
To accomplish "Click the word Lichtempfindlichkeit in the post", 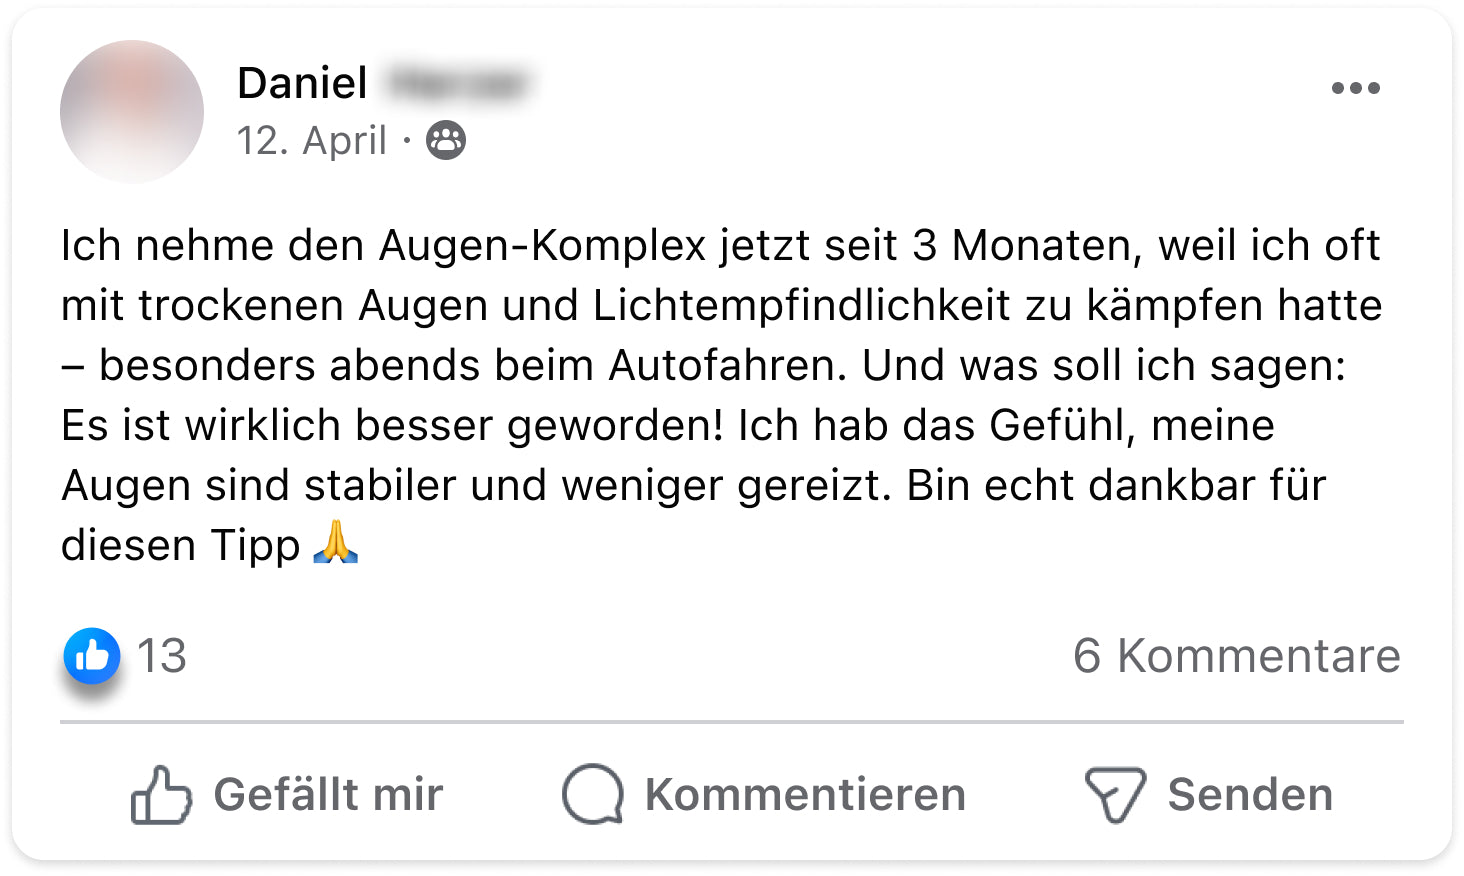I will (x=801, y=306).
